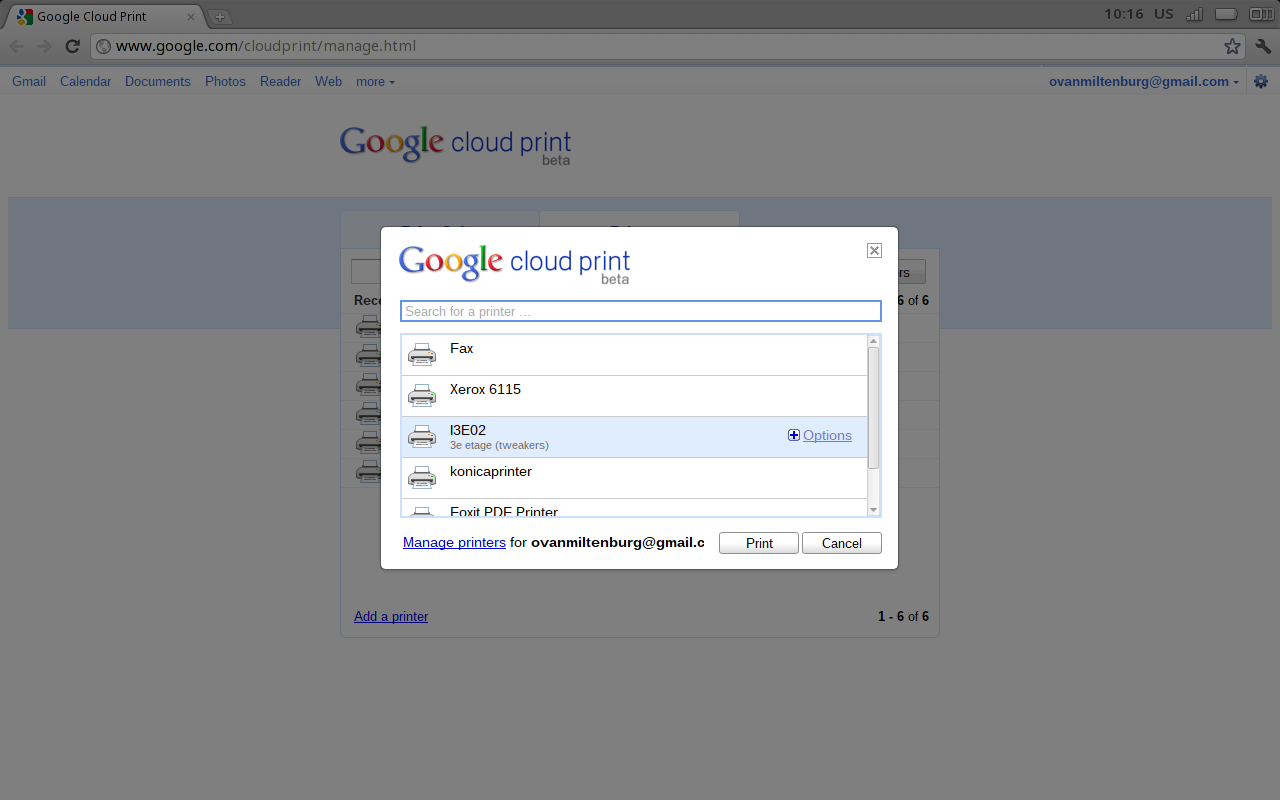This screenshot has width=1280, height=800.
Task: Click the I3E02 printer icon
Action: (x=422, y=437)
